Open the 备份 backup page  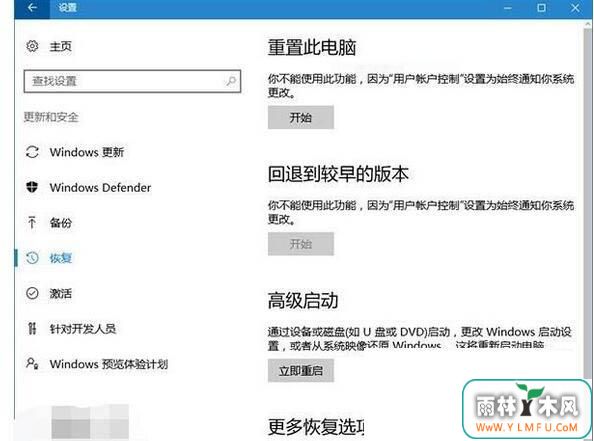(x=61, y=223)
